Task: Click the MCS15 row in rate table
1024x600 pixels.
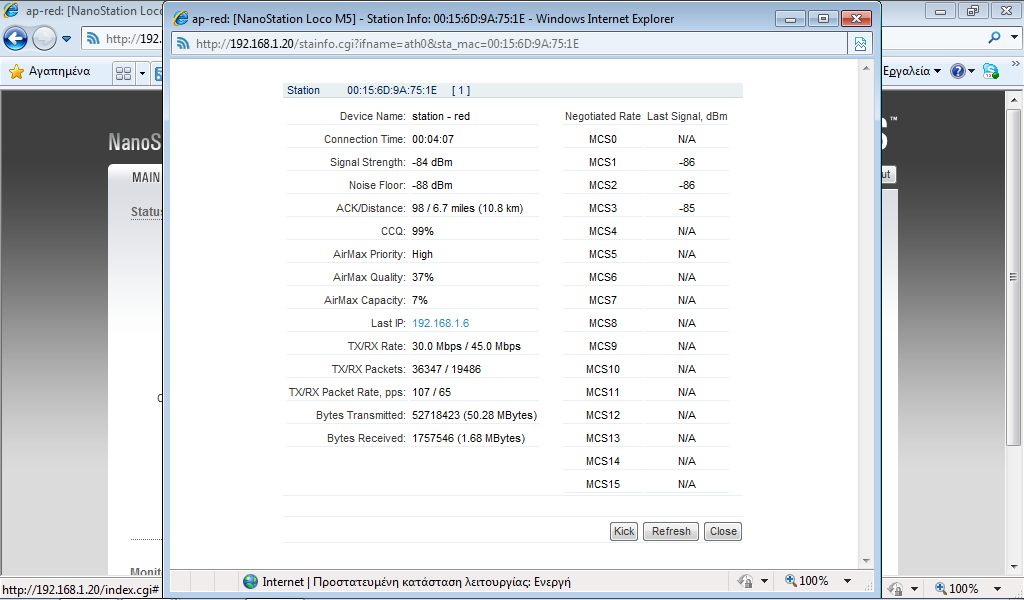Action: [645, 484]
